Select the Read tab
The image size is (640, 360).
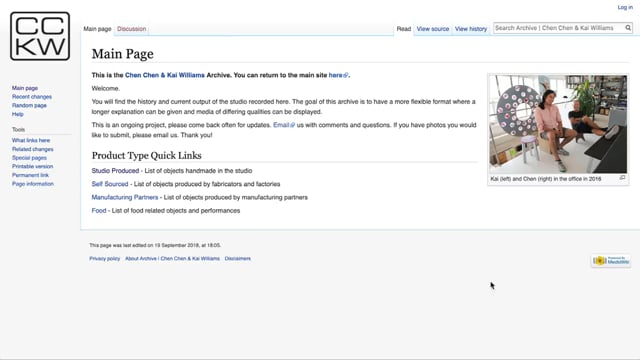point(404,29)
